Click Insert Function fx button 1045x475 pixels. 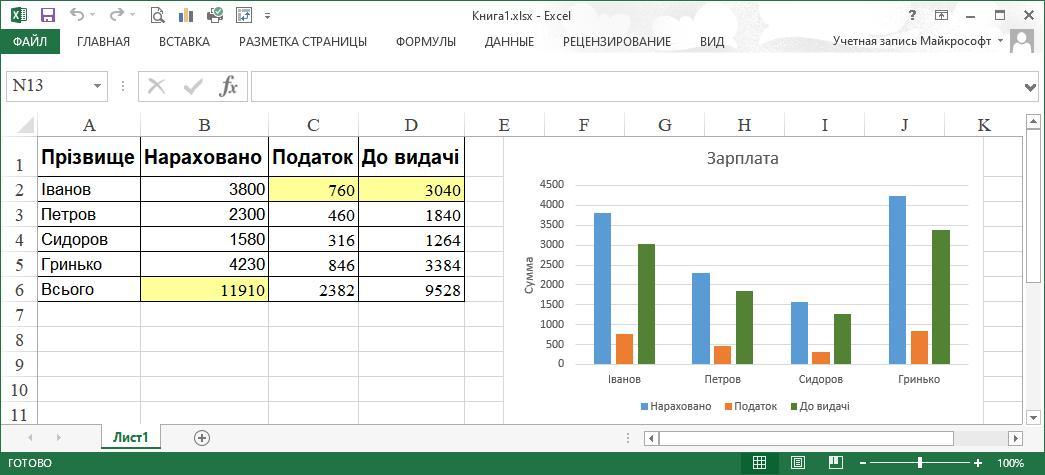(229, 86)
